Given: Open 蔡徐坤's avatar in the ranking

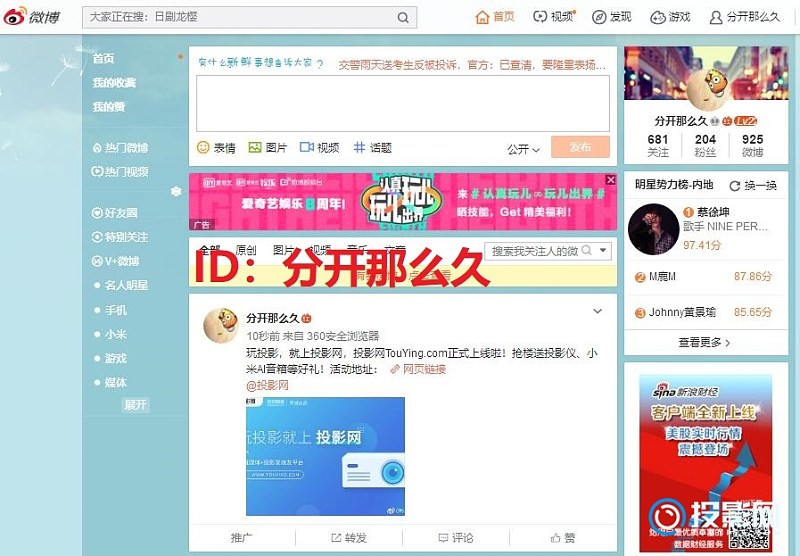Looking at the screenshot, I should click(x=653, y=229).
